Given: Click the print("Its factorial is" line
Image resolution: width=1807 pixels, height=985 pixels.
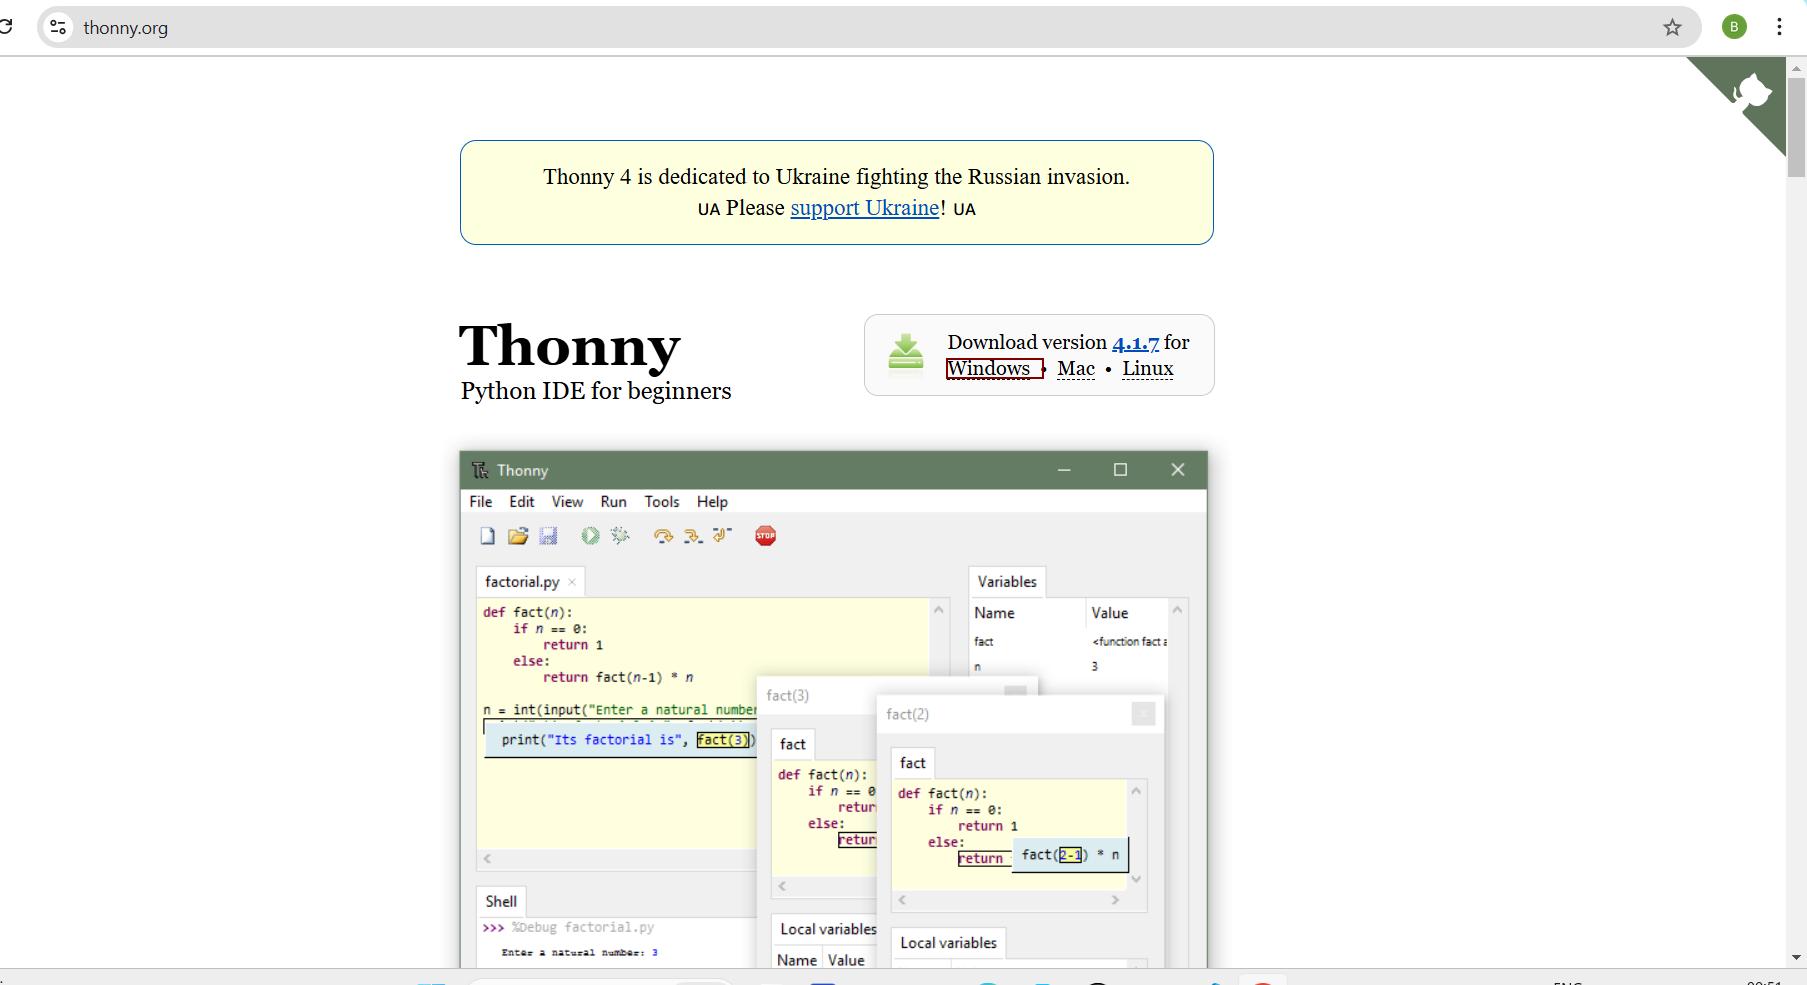Looking at the screenshot, I should (620, 740).
